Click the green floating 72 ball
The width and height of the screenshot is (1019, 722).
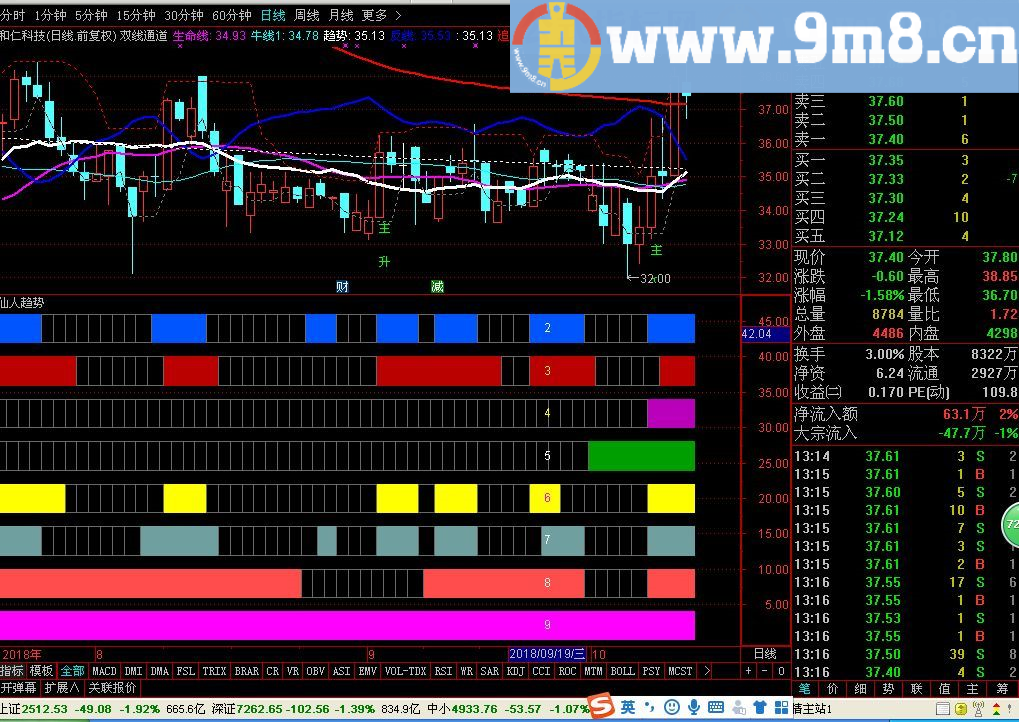coord(1010,524)
